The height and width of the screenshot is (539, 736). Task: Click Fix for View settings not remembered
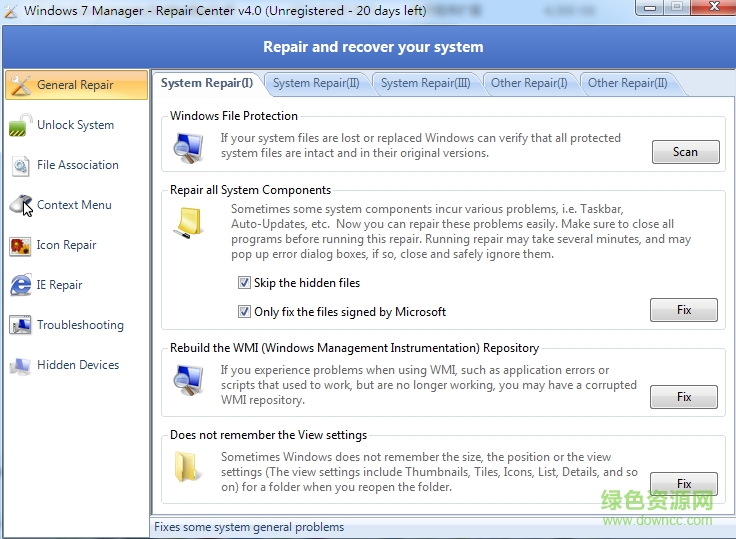(684, 484)
